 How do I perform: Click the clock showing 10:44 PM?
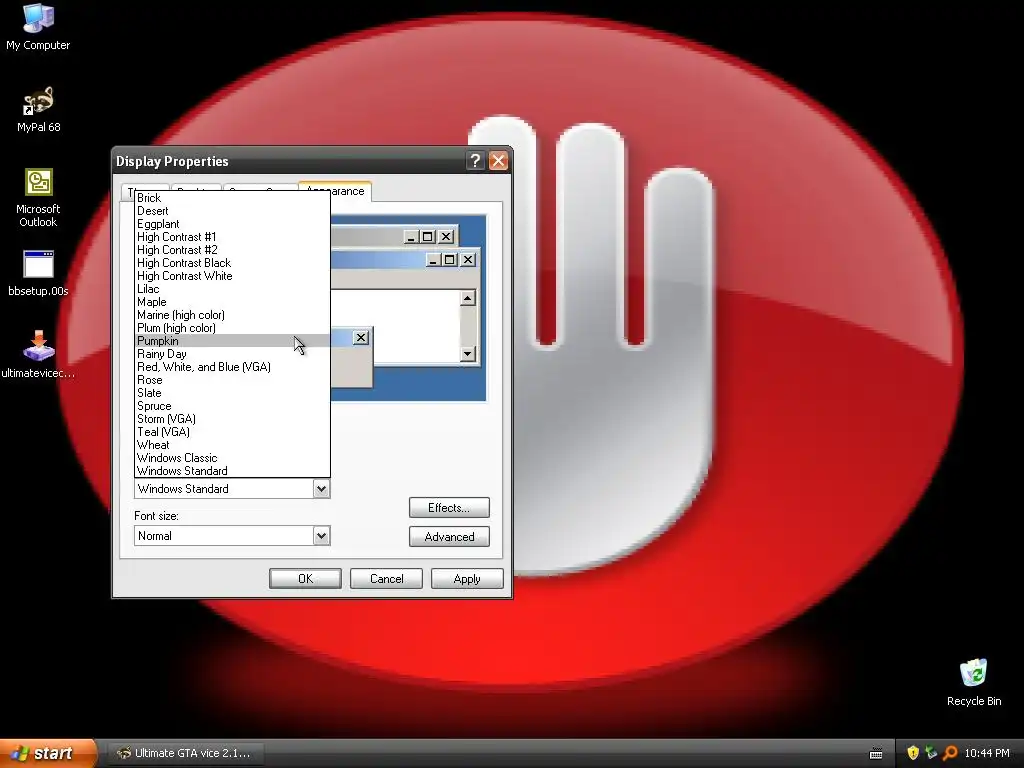(x=987, y=753)
